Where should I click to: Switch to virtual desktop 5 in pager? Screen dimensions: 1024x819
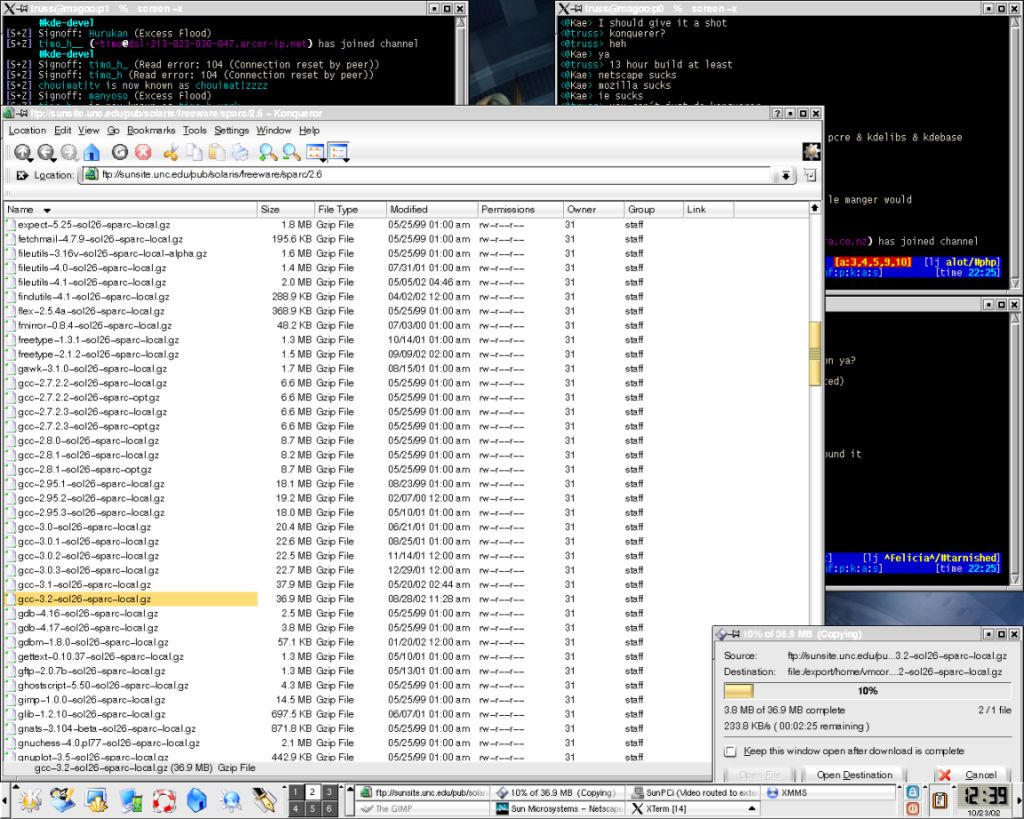click(313, 808)
